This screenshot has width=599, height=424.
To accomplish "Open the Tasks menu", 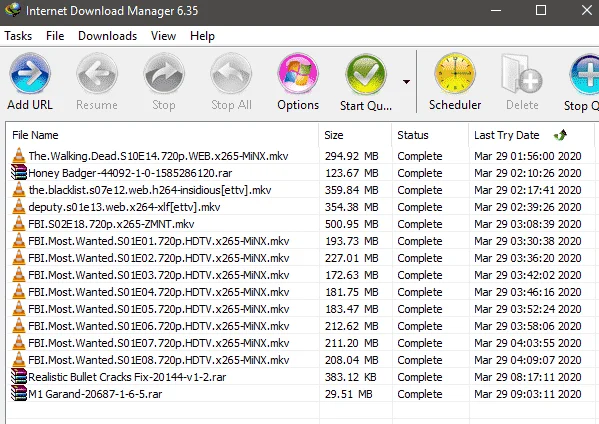I will (x=18, y=36).
